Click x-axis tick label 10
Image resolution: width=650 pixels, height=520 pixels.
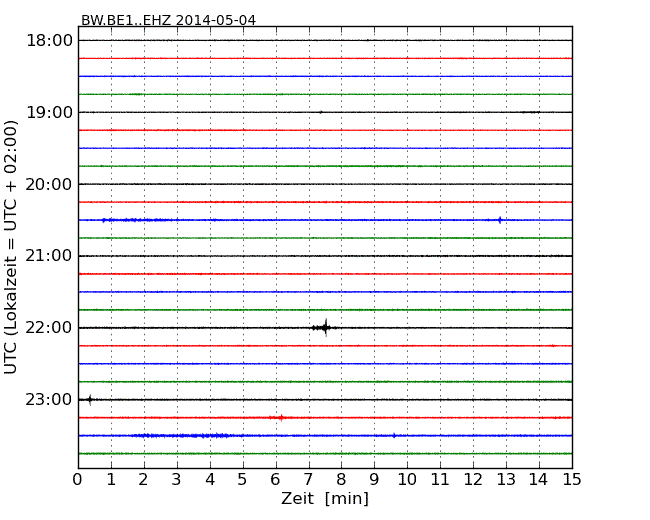click(407, 480)
